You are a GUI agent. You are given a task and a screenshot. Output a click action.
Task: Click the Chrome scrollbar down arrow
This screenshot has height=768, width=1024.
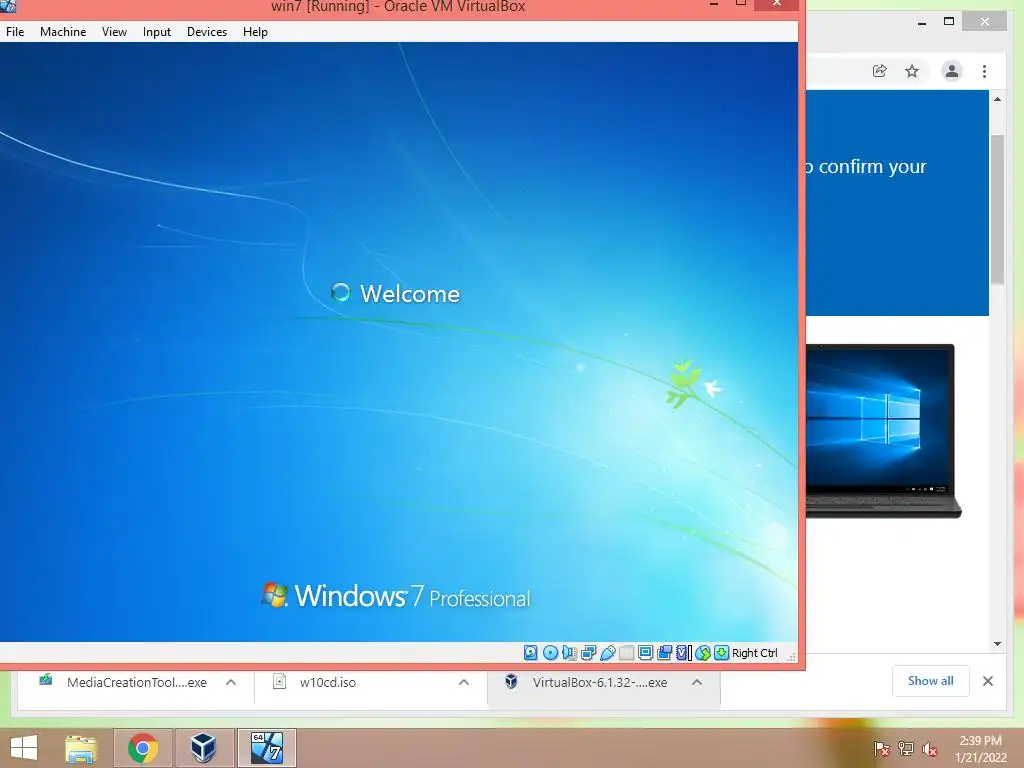coord(997,644)
